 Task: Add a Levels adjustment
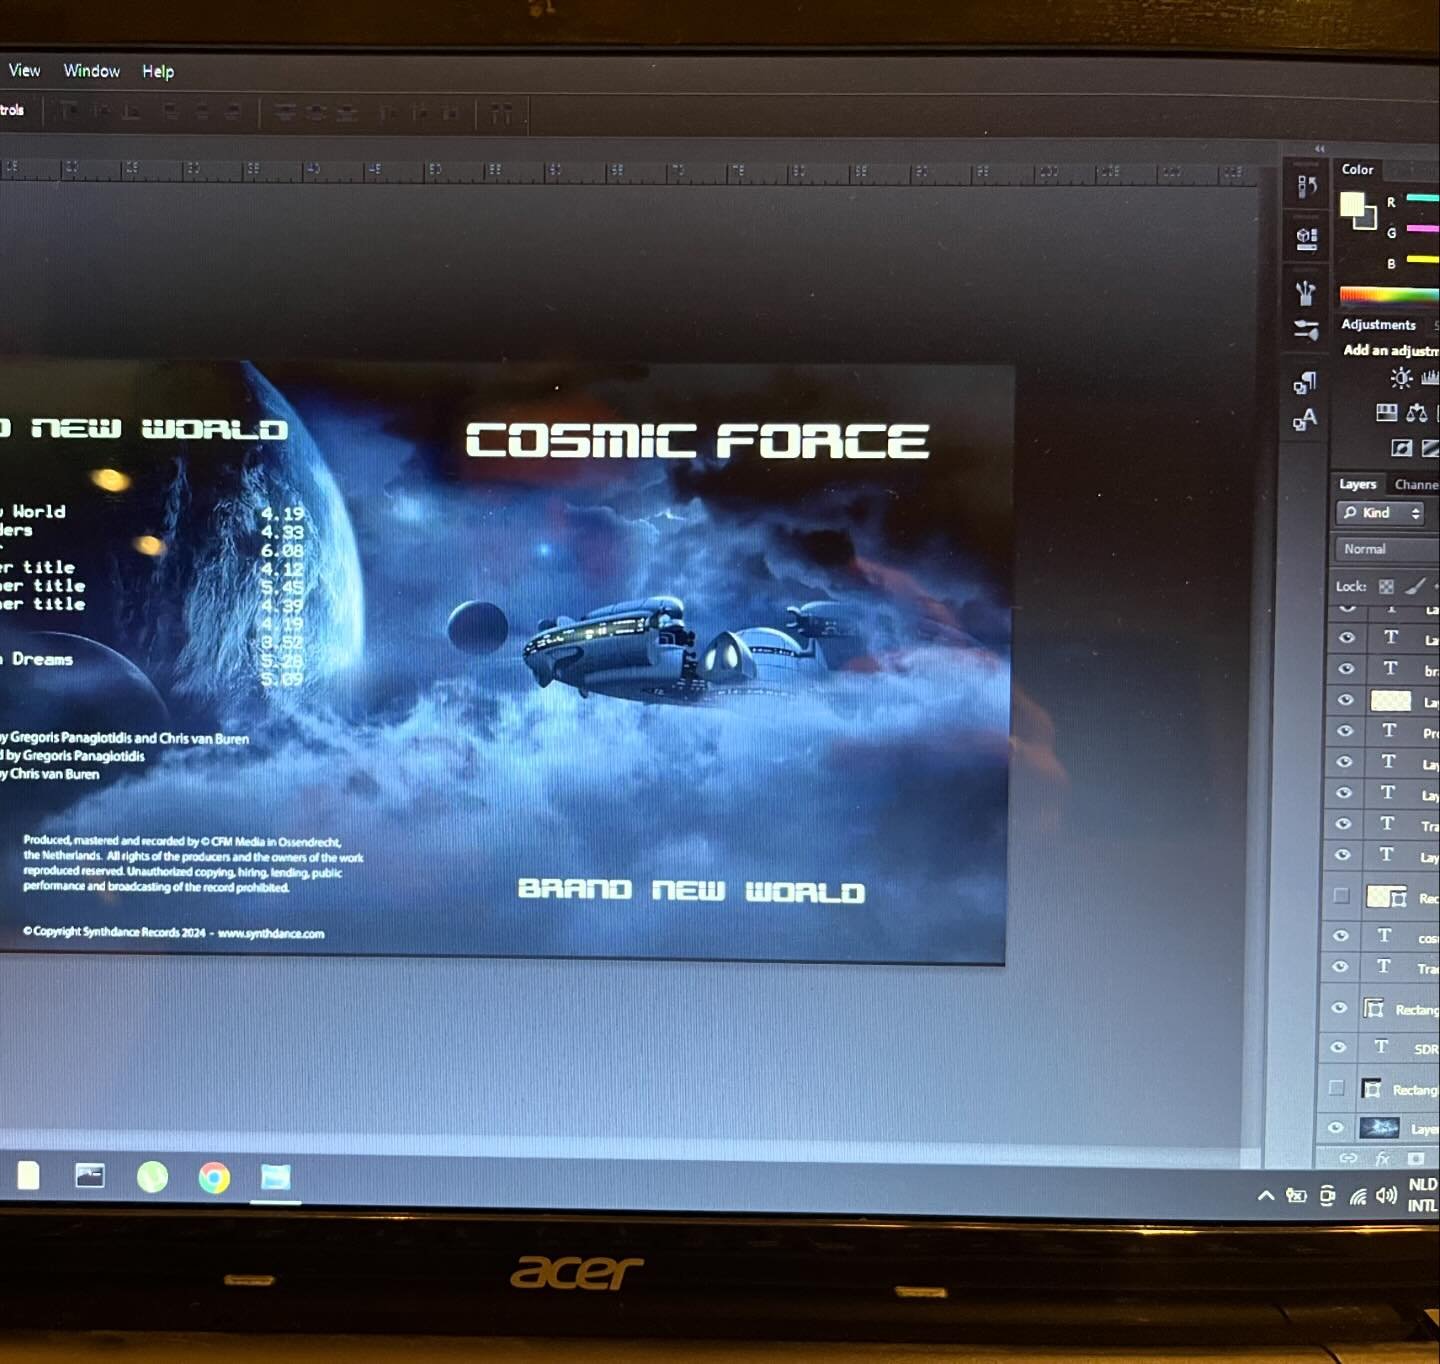pos(1431,377)
